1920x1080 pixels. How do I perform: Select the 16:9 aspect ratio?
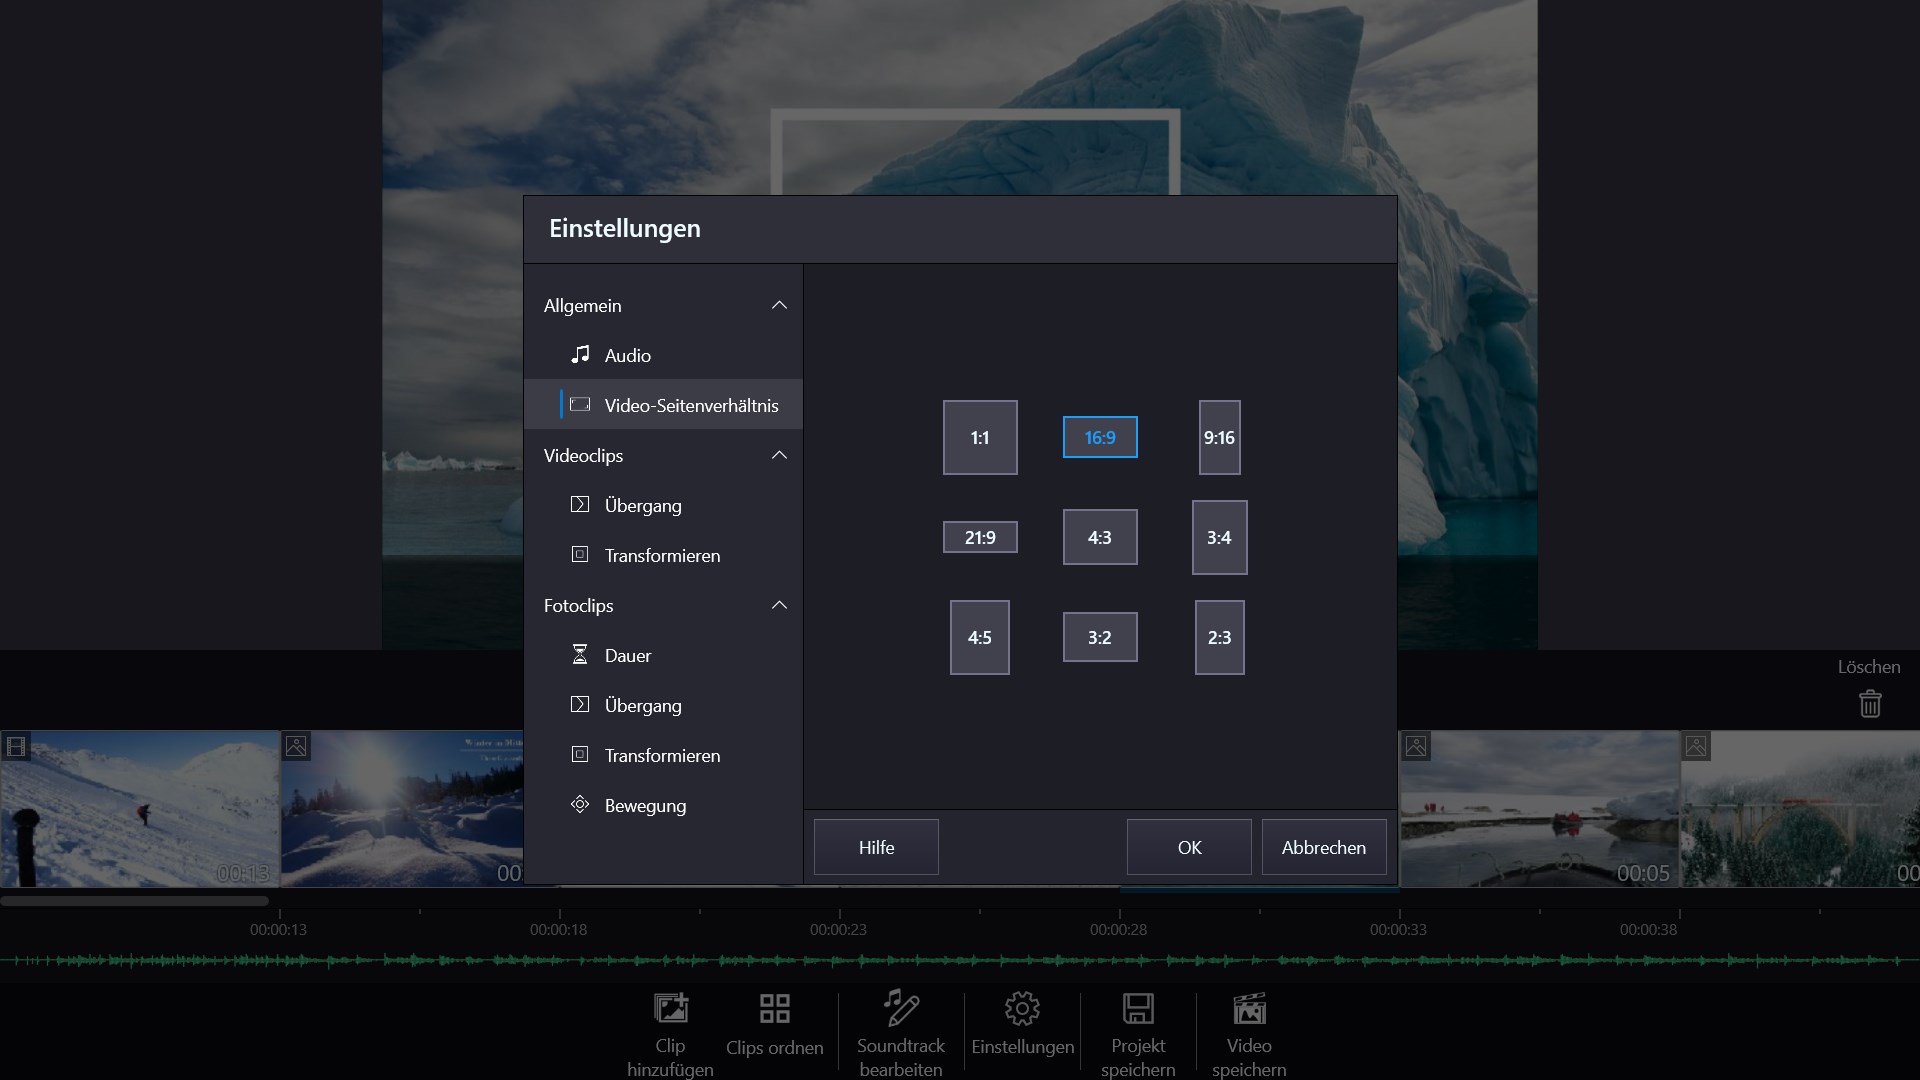(1100, 437)
